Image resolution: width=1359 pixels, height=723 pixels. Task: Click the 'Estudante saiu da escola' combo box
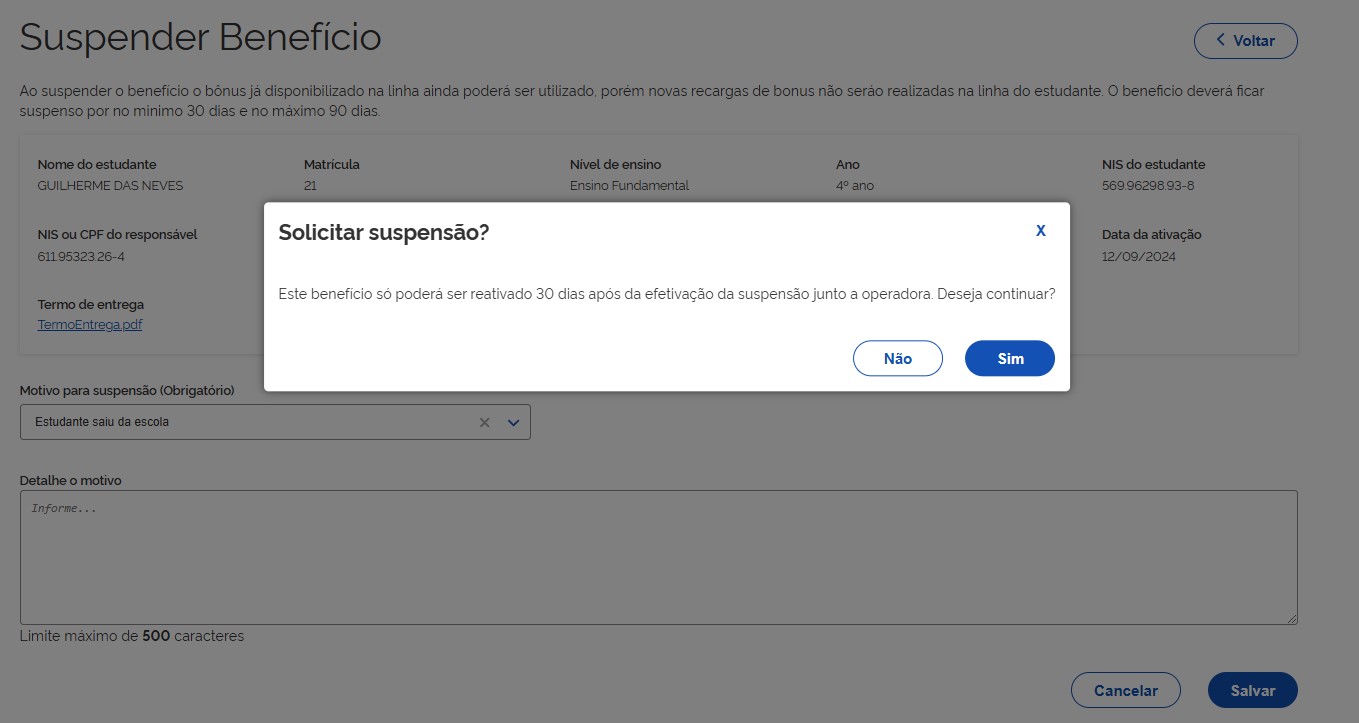(250, 422)
